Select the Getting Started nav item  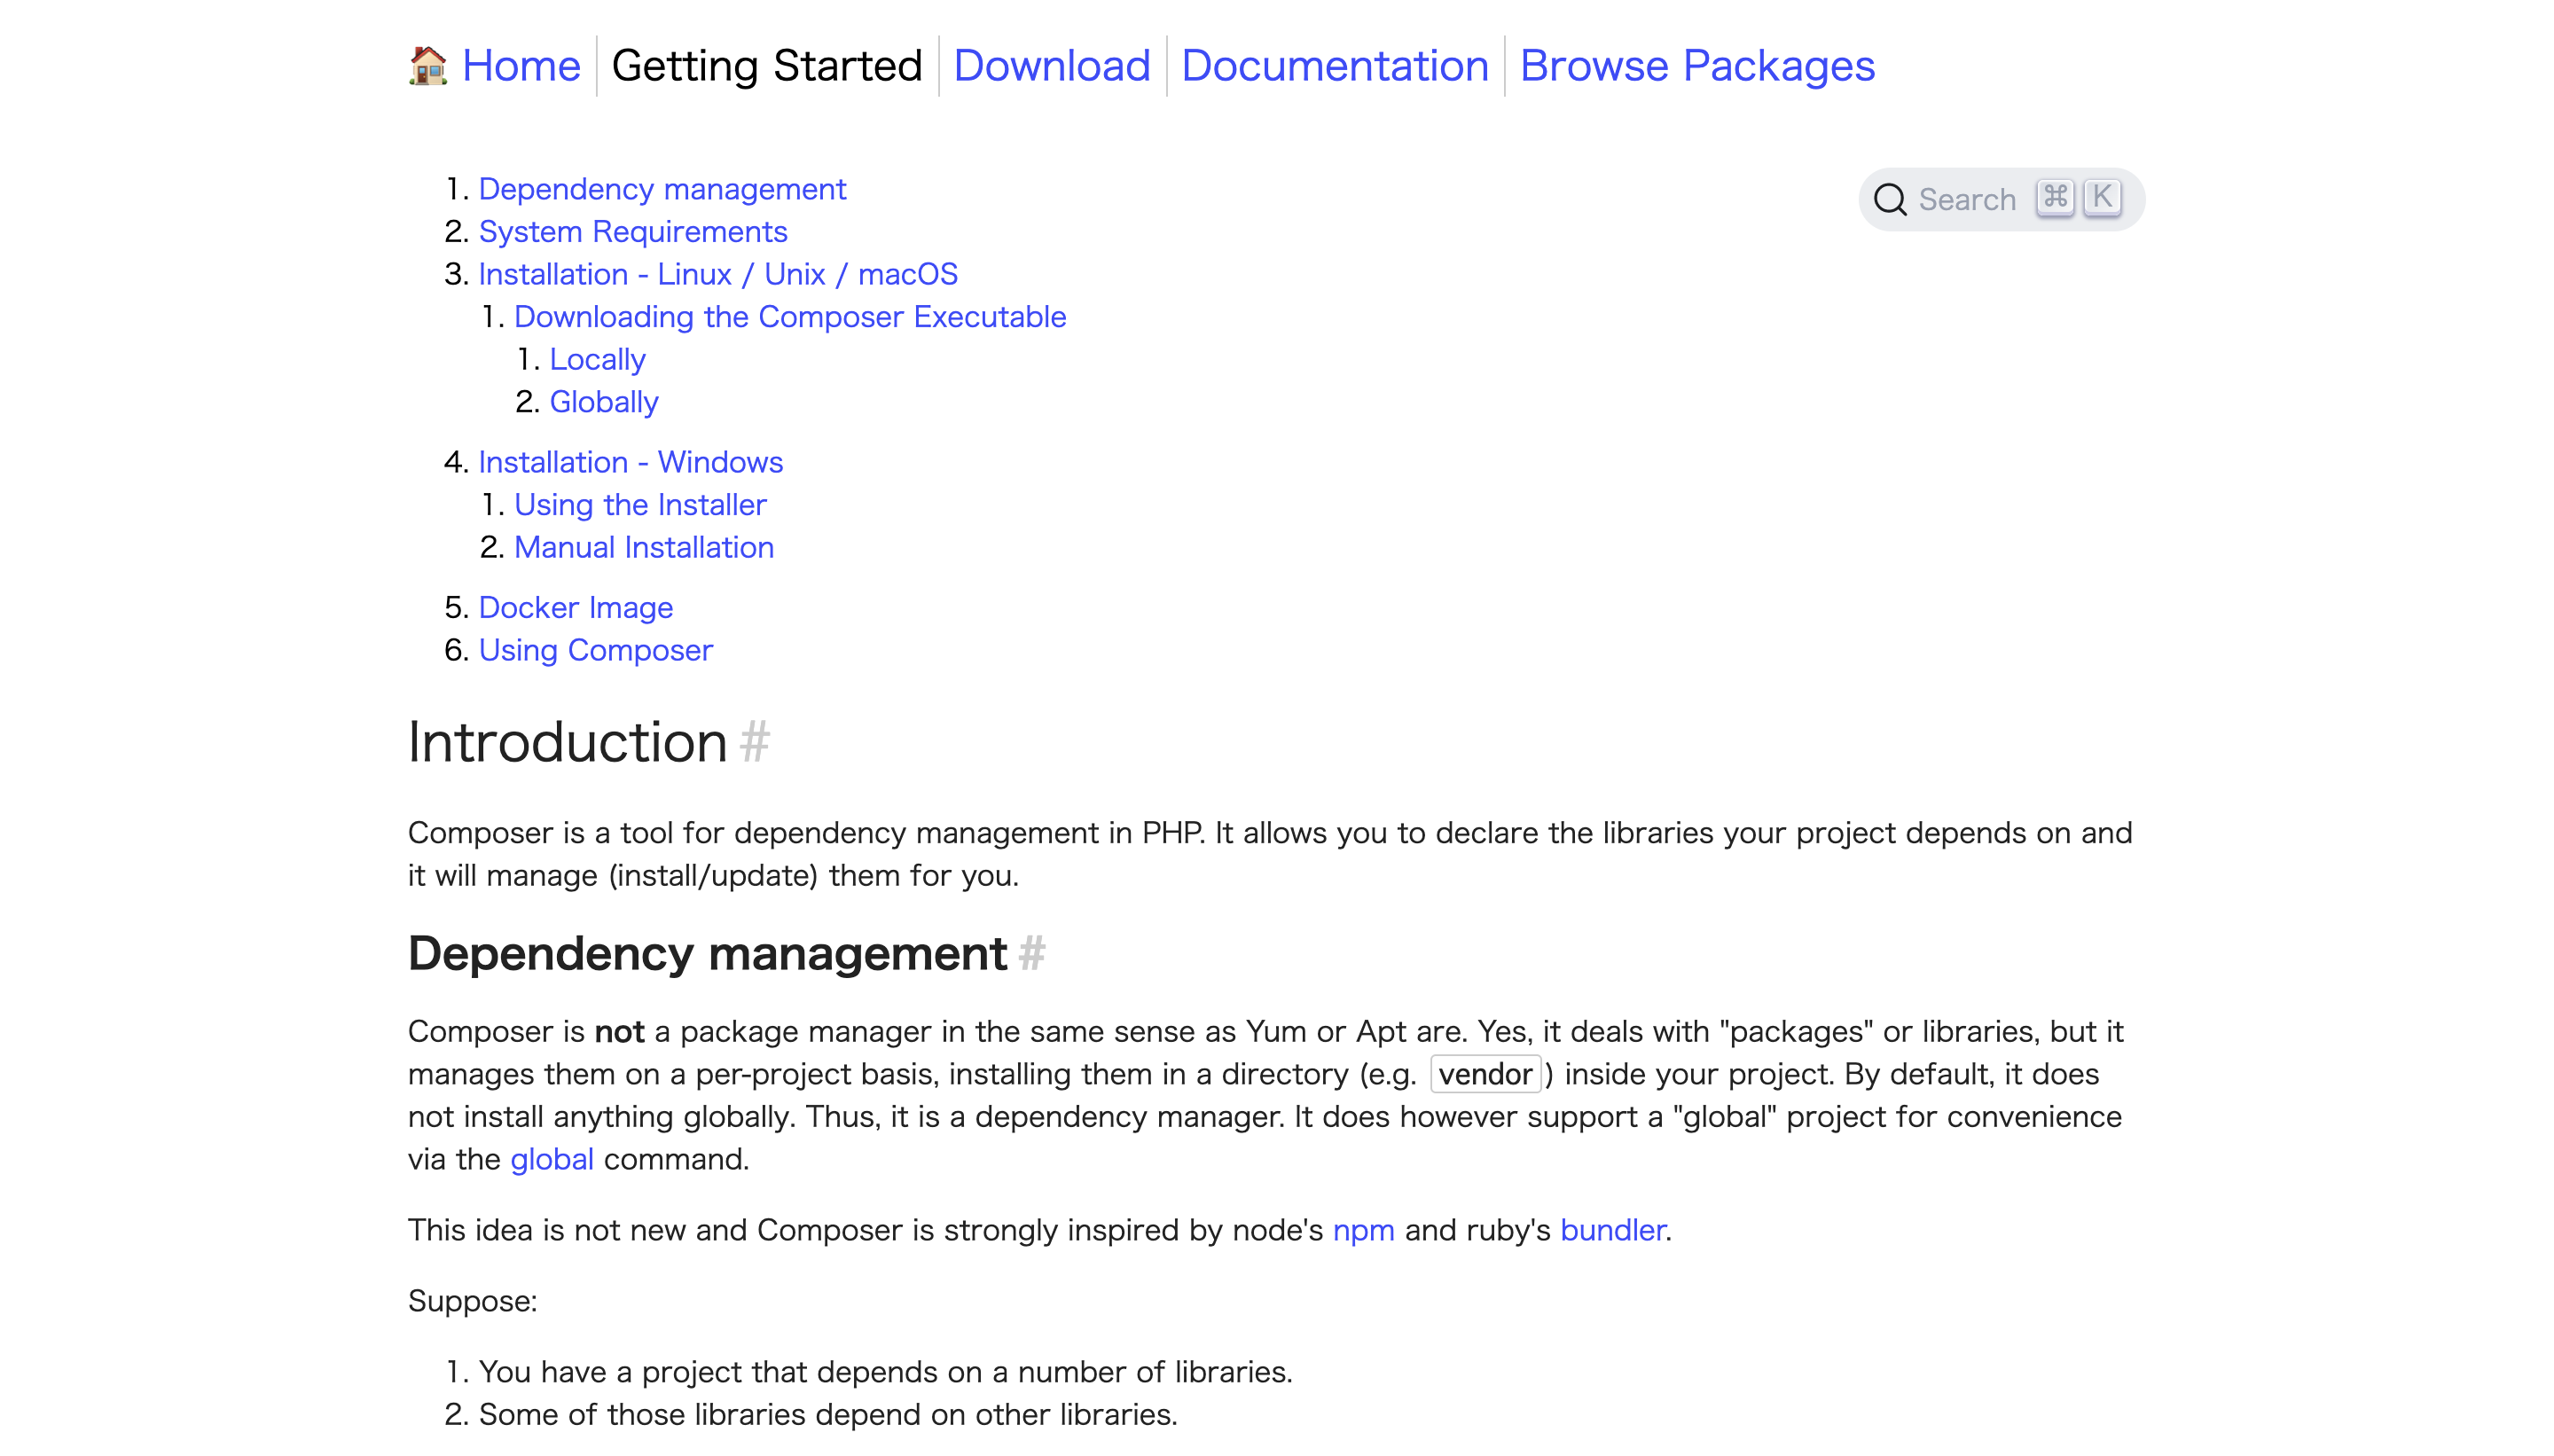766,66
